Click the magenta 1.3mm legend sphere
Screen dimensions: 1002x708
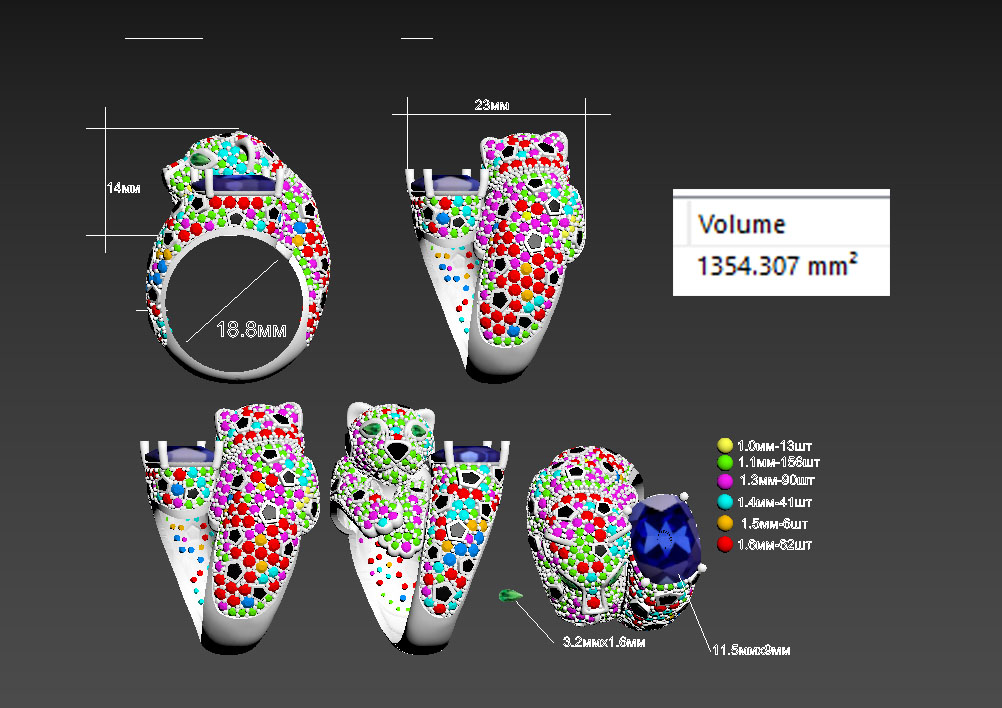pyautogui.click(x=725, y=481)
